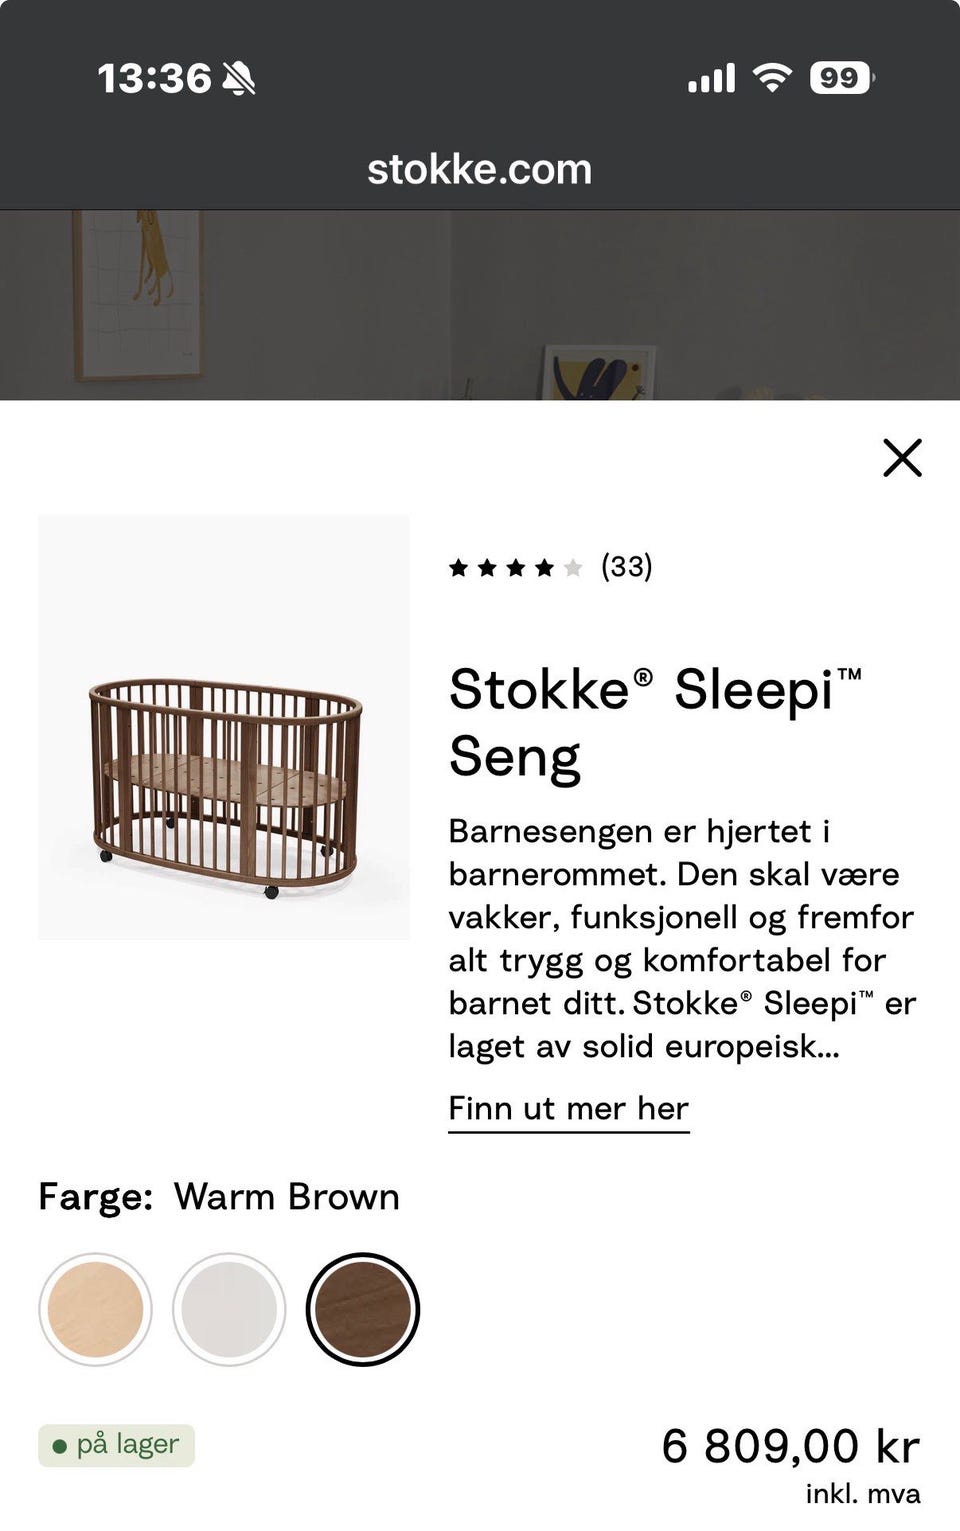Viewport: 960px width, 1531px height.
Task: Tap the 'på lager' stock badge
Action: (x=117, y=1445)
